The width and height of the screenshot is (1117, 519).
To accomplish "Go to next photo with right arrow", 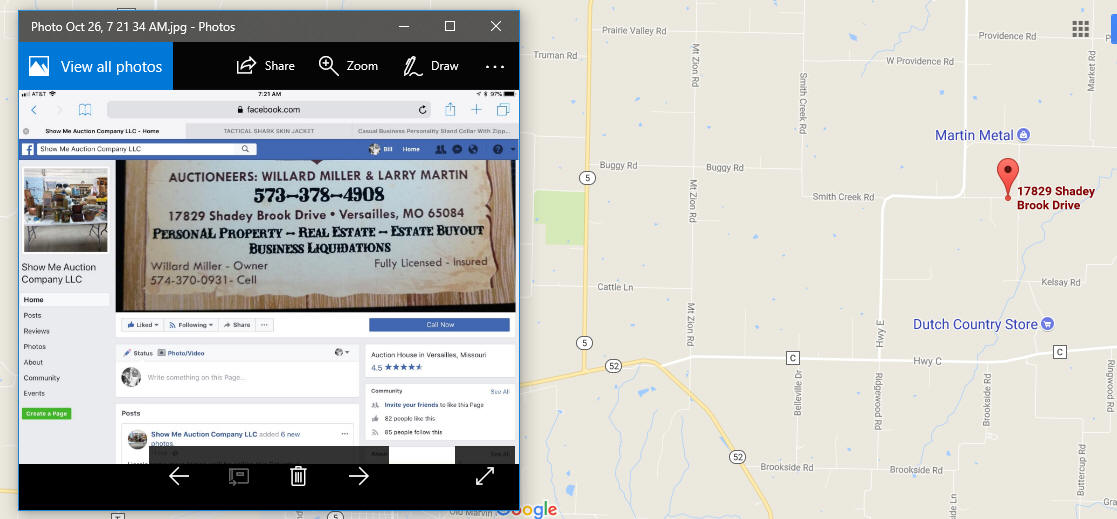I will click(x=358, y=476).
